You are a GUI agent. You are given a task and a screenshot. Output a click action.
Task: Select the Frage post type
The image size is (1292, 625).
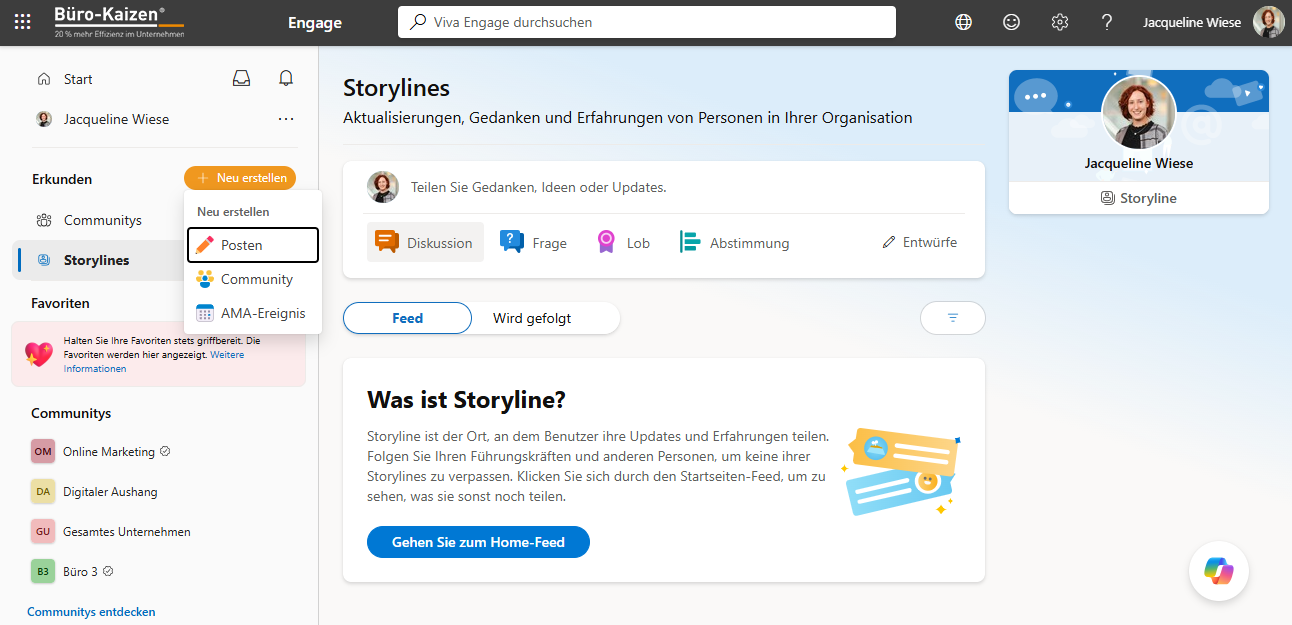coord(534,243)
